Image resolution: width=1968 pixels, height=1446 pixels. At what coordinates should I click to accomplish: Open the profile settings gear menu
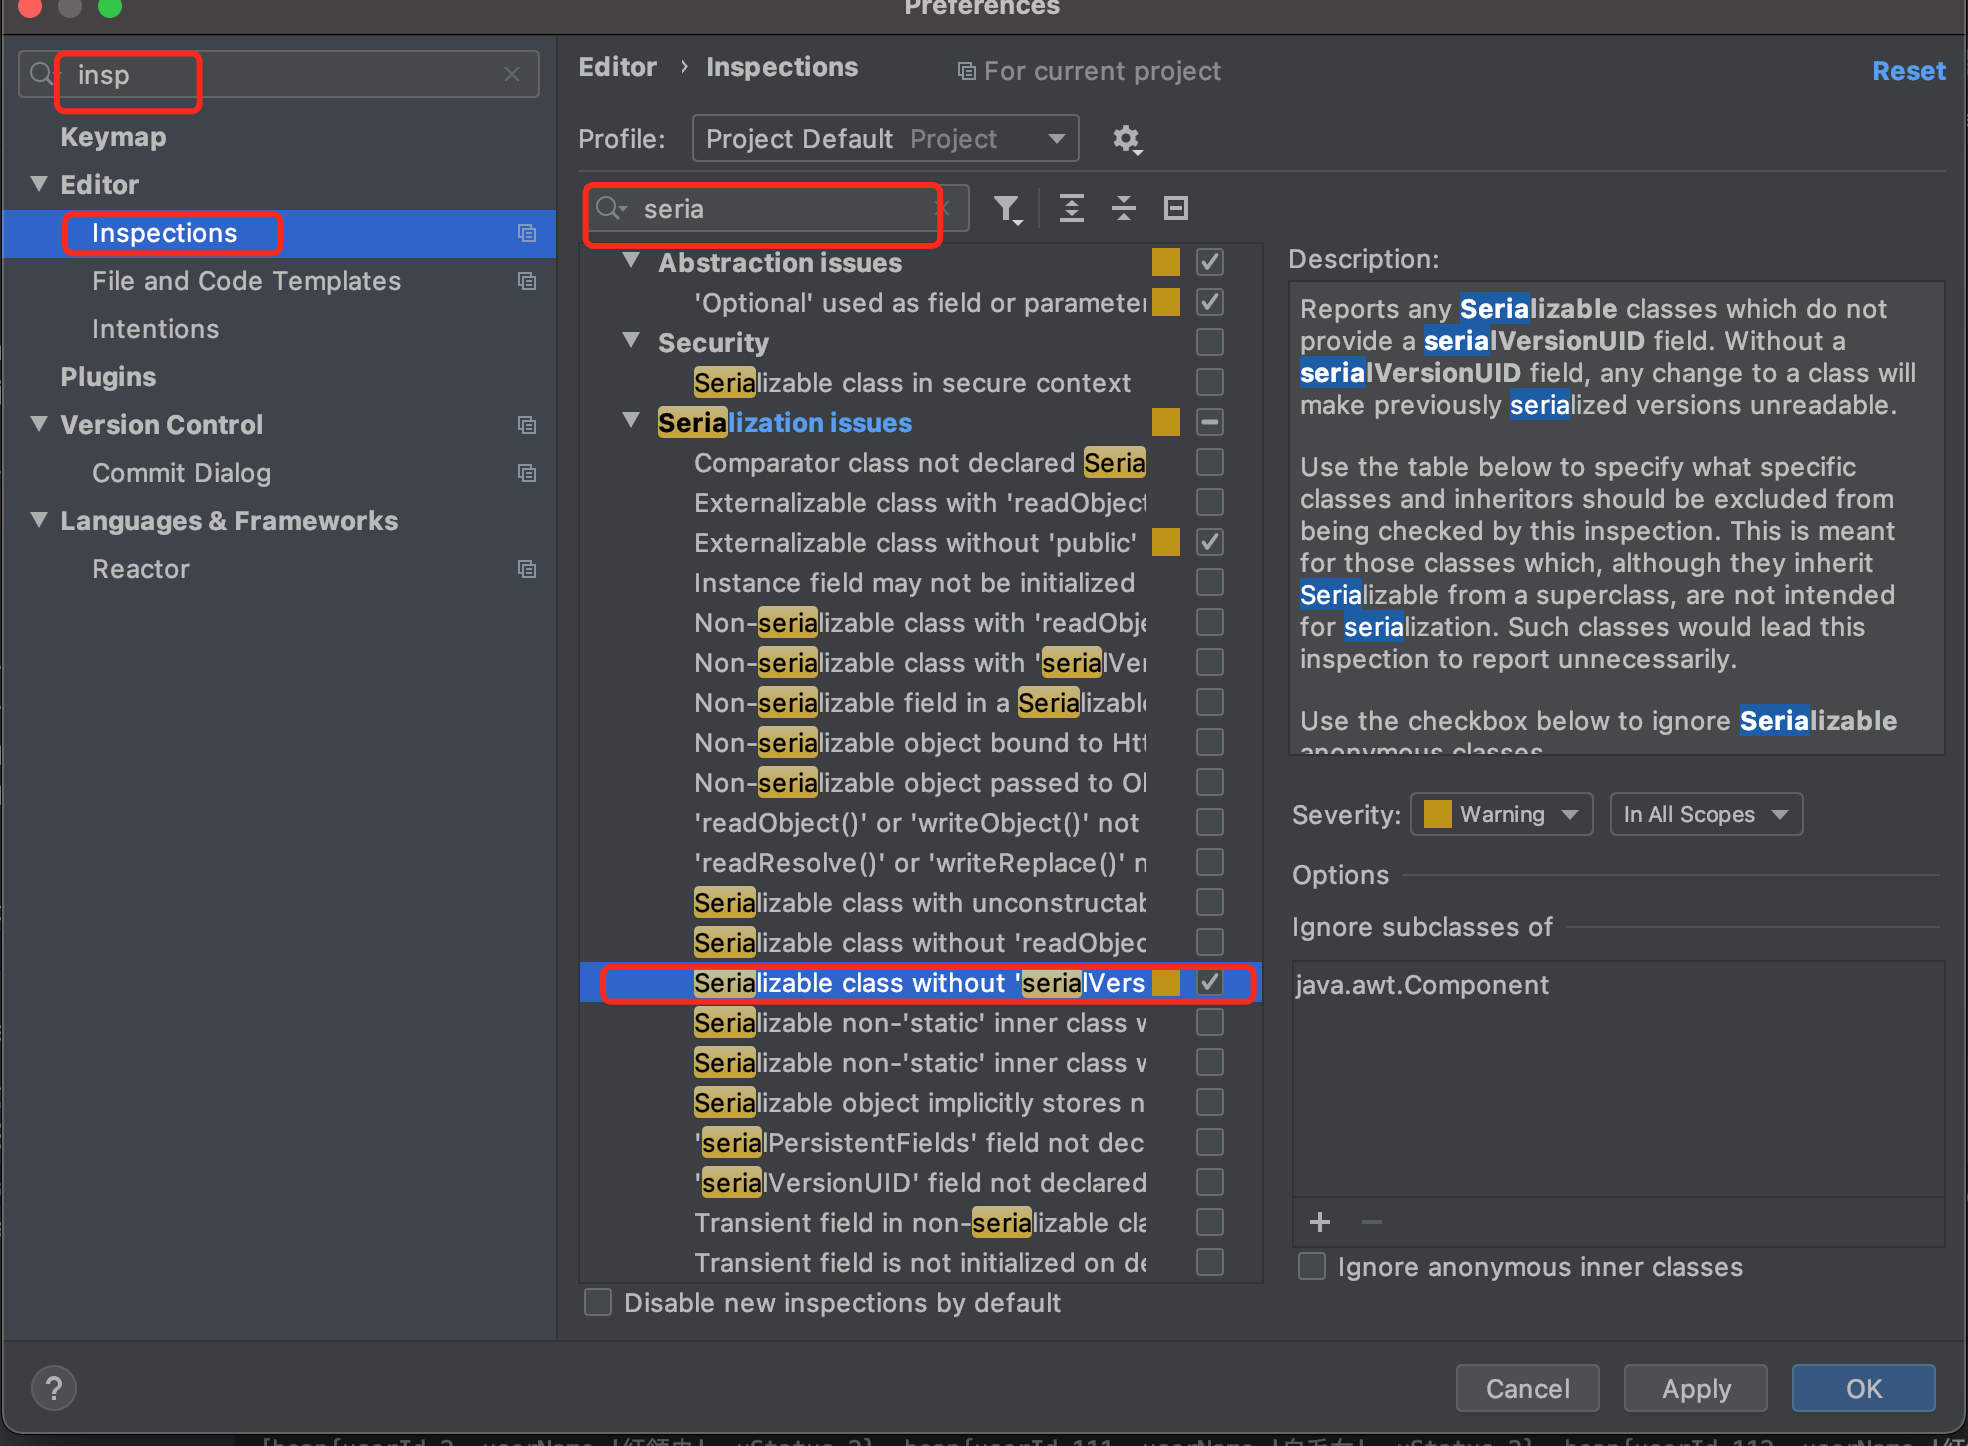pos(1127,139)
